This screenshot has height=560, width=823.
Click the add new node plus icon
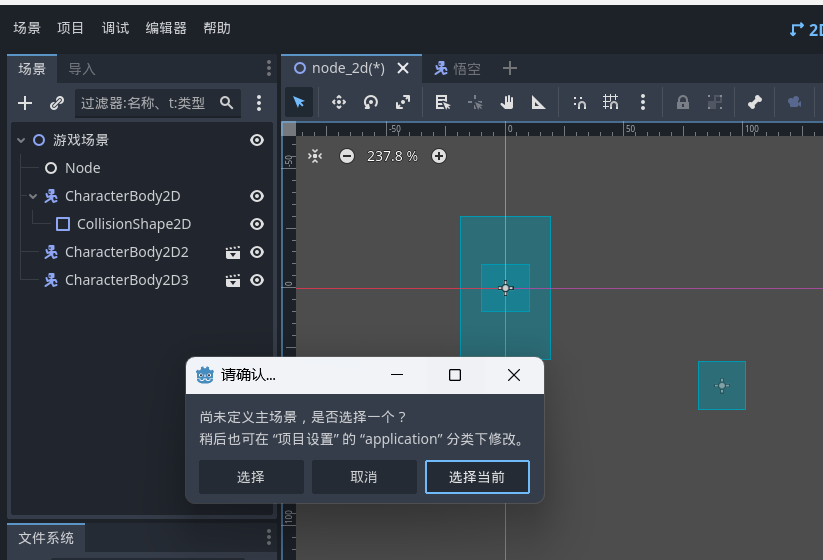26,103
